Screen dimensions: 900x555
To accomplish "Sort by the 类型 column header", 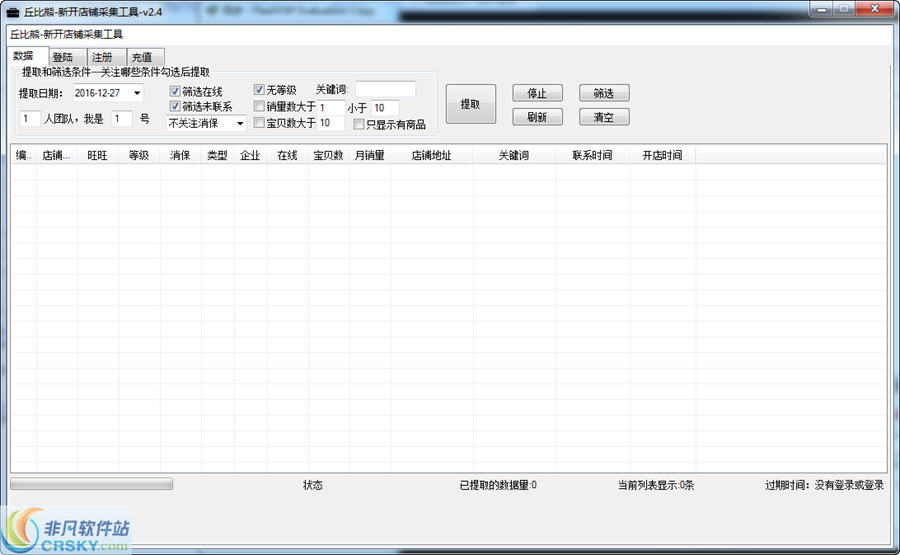I will 218,155.
